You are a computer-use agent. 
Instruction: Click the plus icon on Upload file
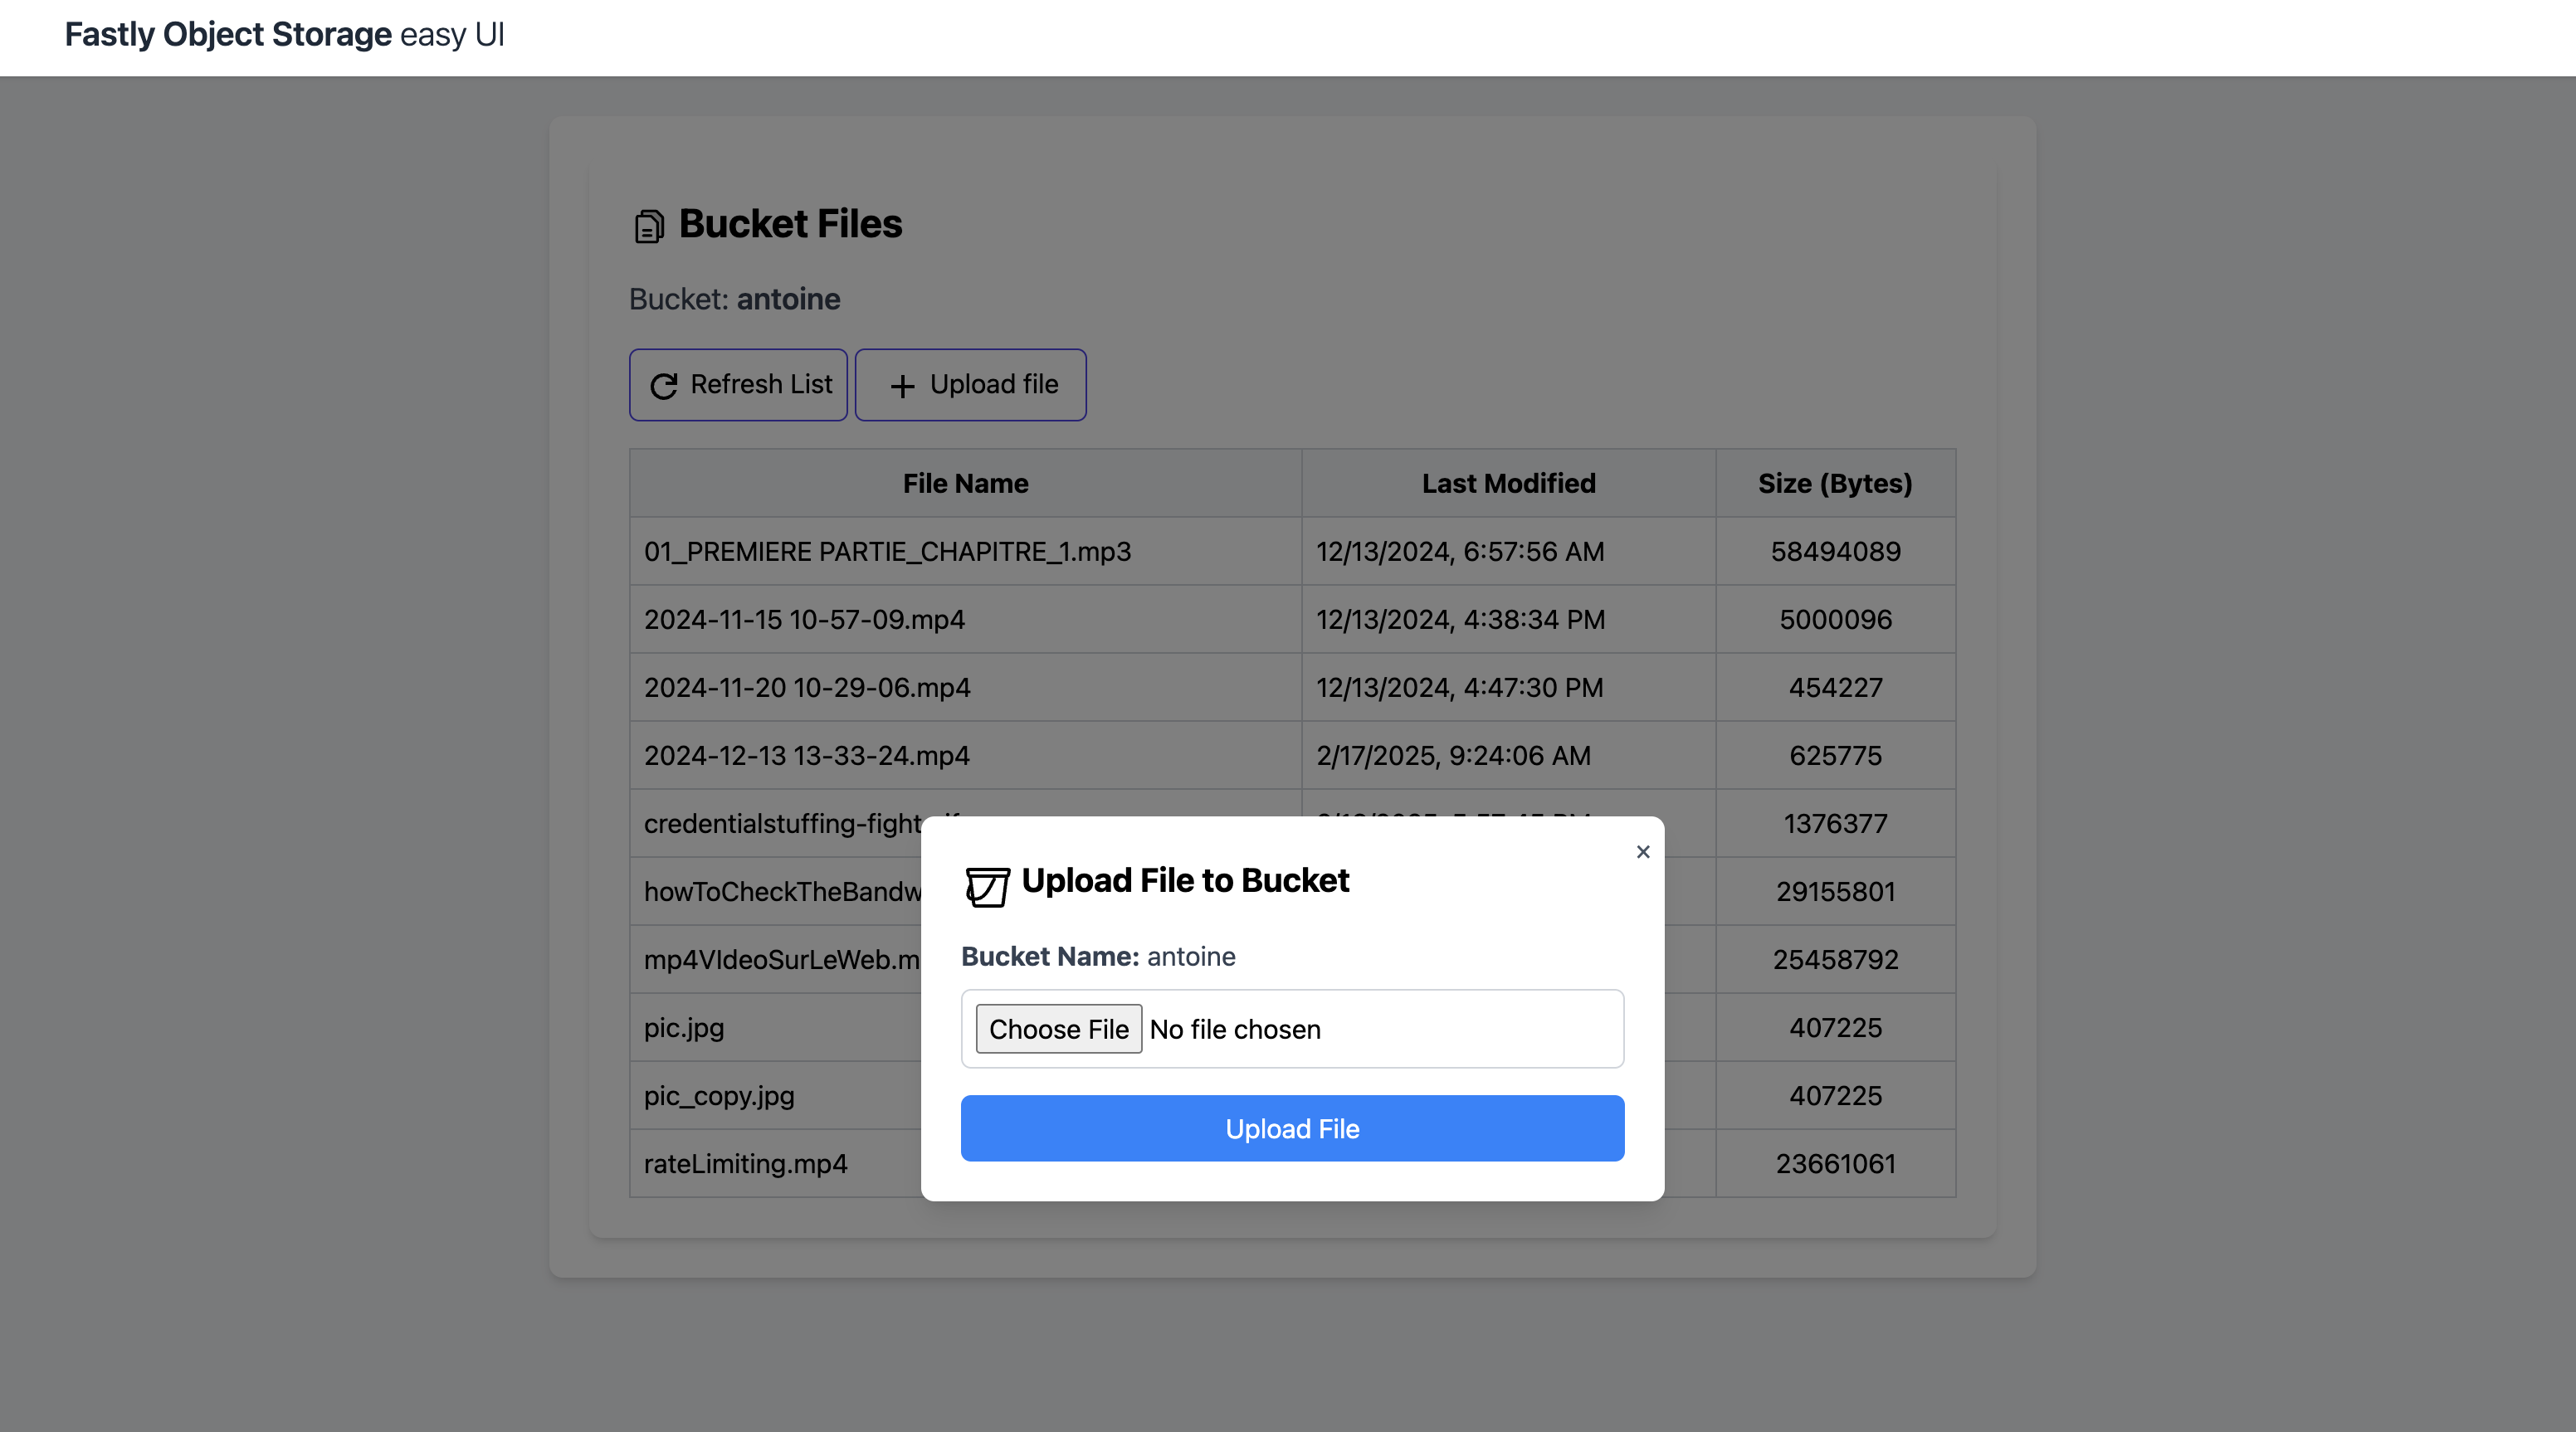point(902,386)
